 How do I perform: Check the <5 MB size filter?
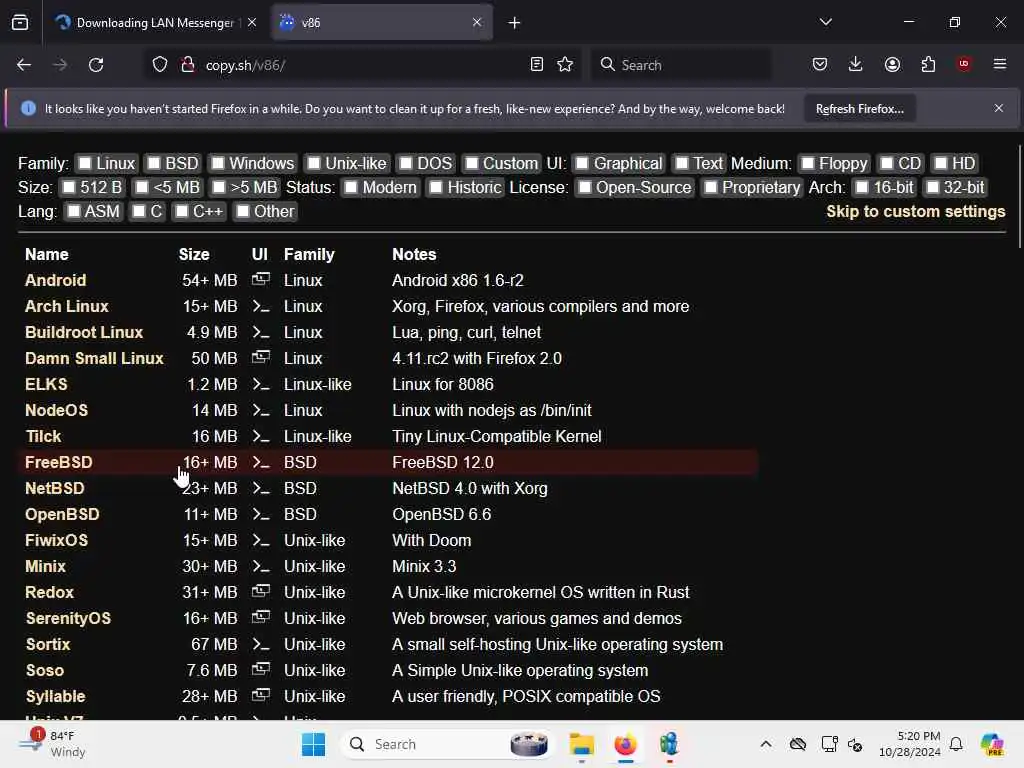[142, 187]
